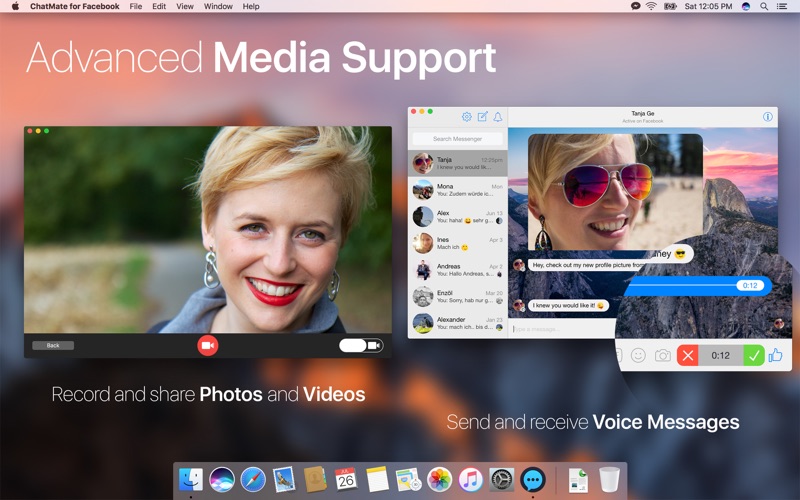This screenshot has width=800, height=500.
Task: Open ChatMate chat bubble in Dock
Action: pos(533,480)
